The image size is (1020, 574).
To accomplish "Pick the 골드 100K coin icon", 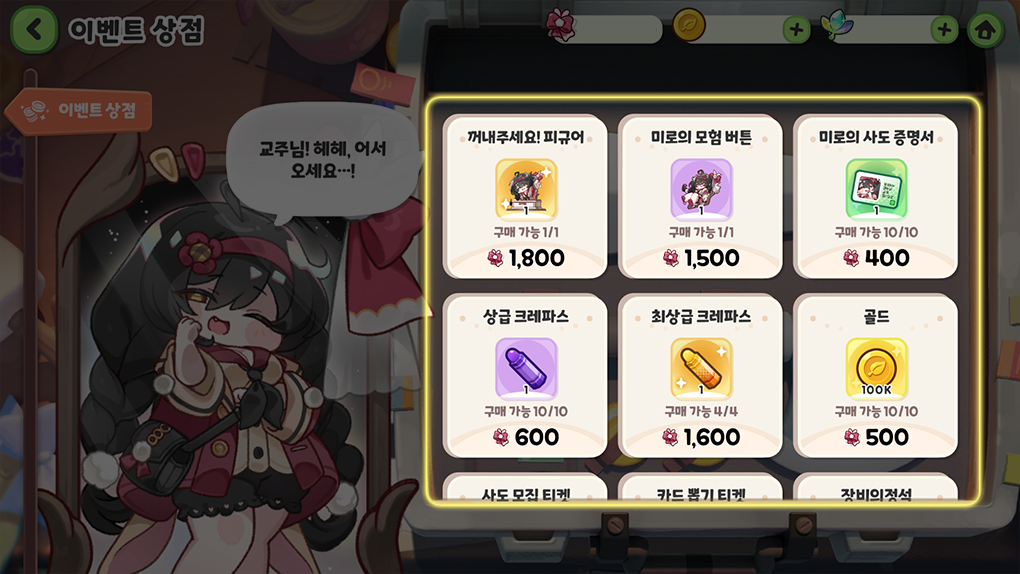I will tap(876, 368).
